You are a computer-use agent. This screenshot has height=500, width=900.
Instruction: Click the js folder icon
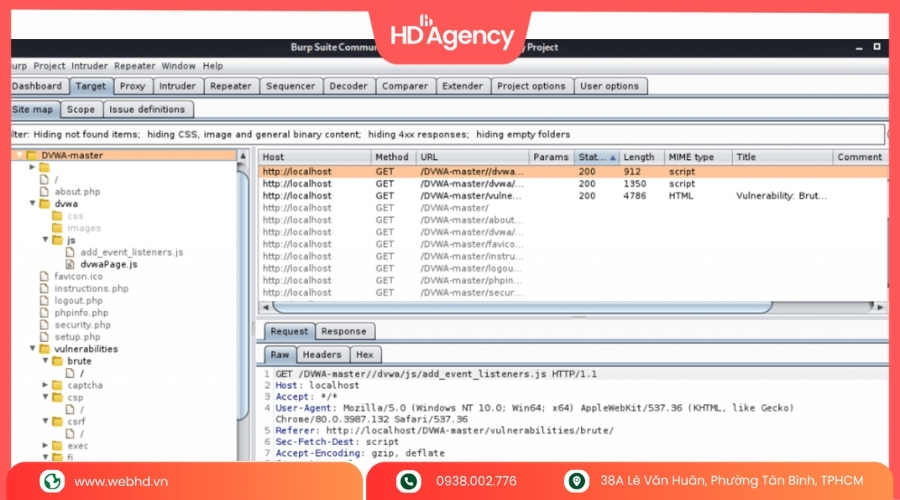(57, 240)
